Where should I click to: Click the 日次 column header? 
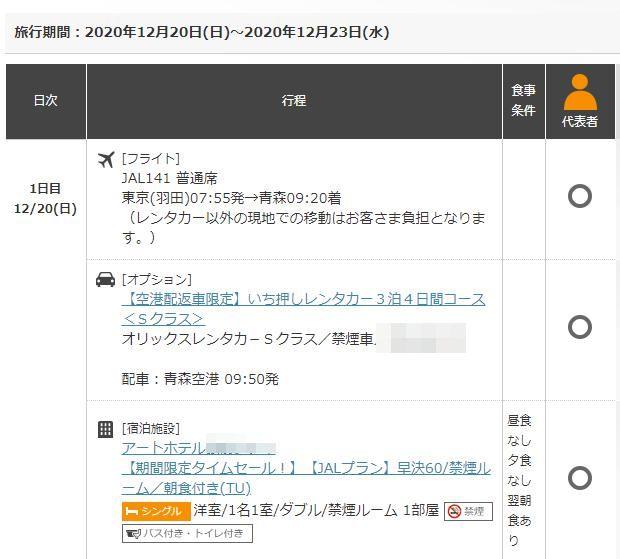click(x=46, y=101)
